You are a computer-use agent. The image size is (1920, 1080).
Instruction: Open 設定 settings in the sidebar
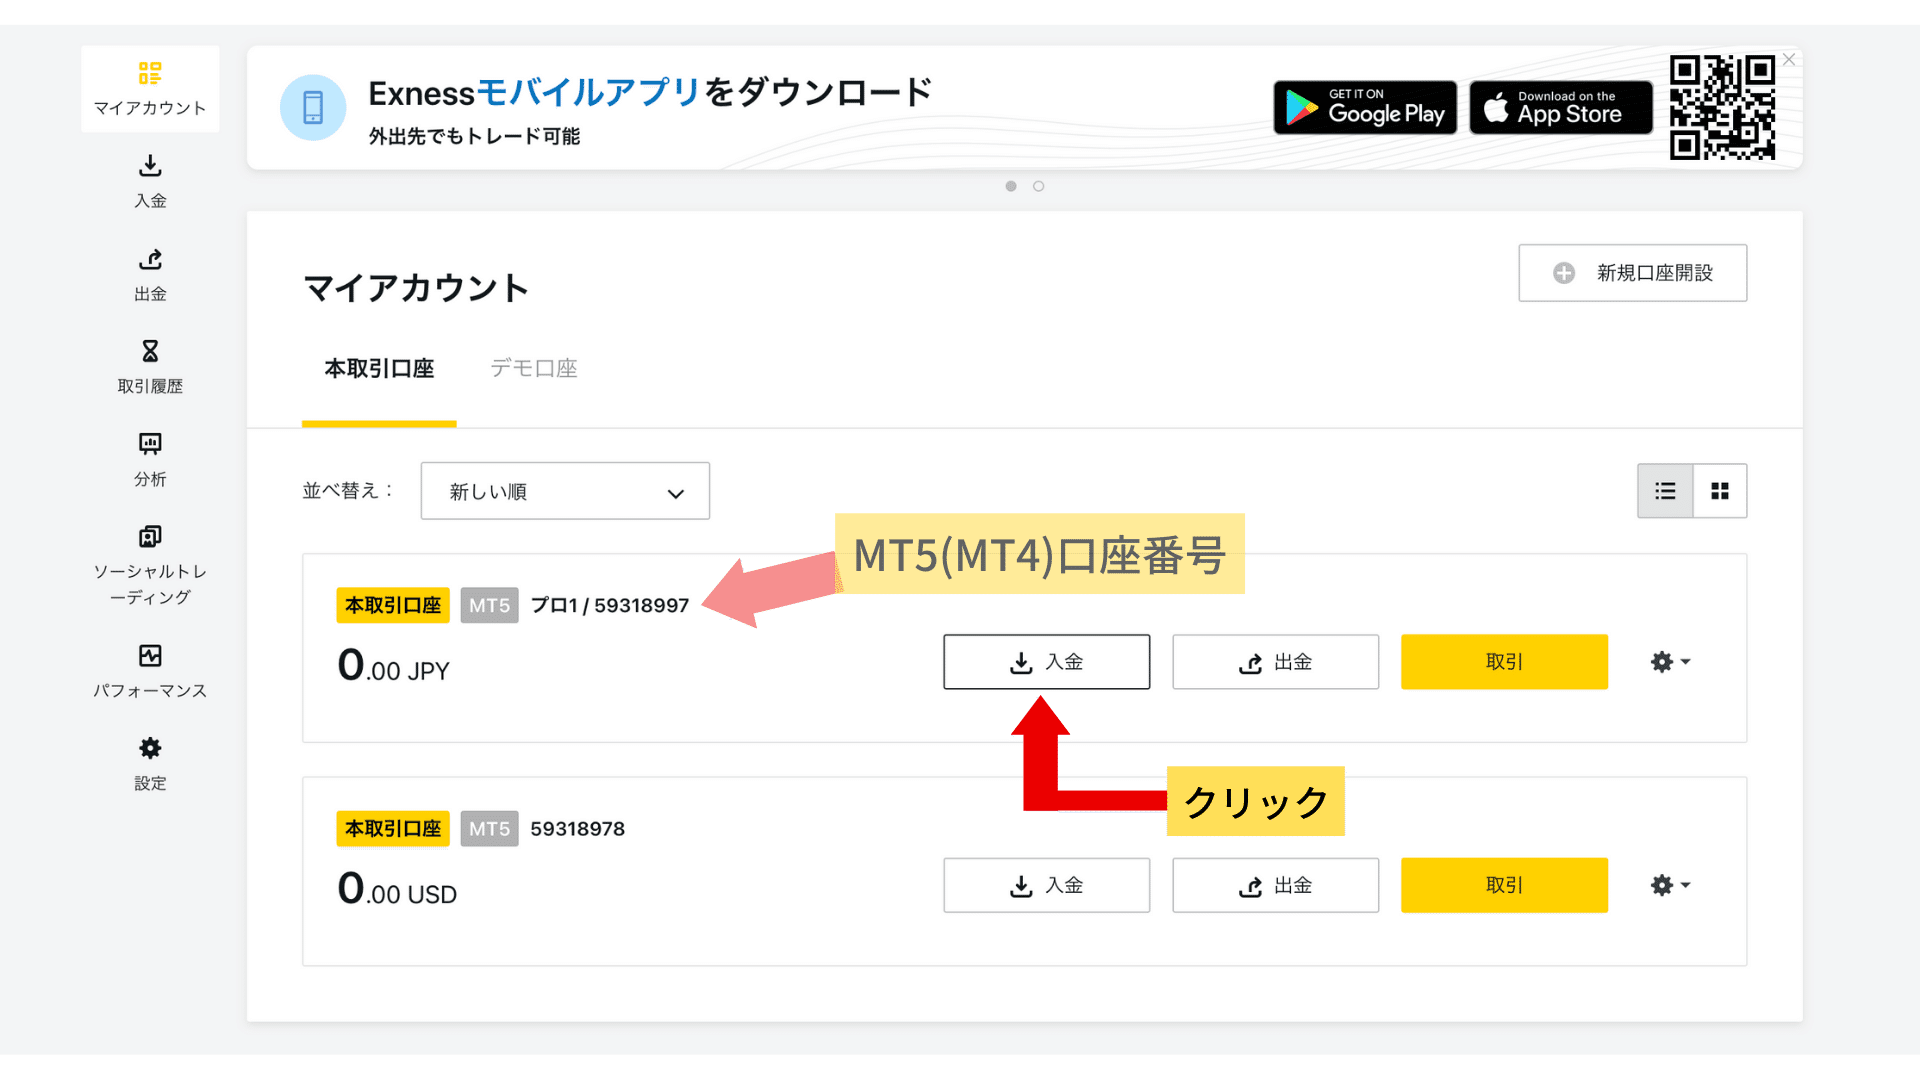150,765
